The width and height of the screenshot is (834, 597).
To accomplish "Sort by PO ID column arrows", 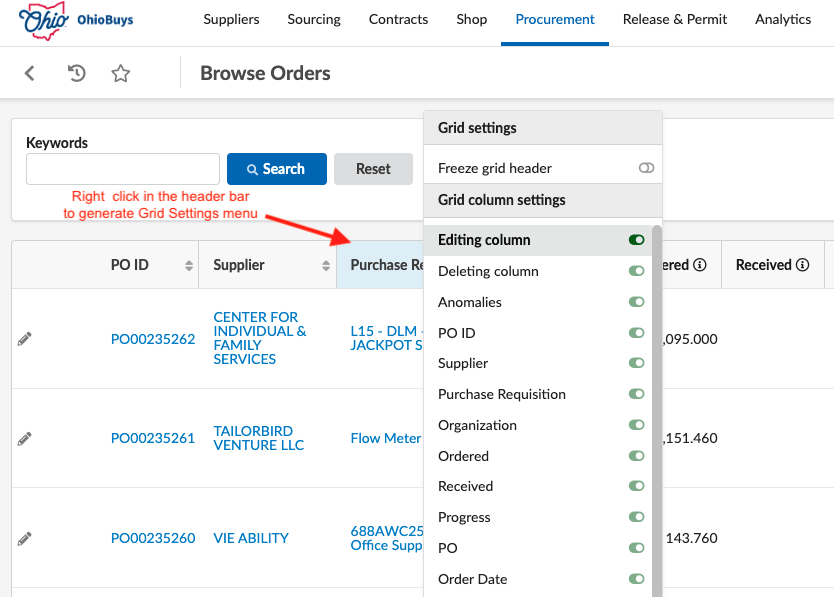I will point(189,266).
